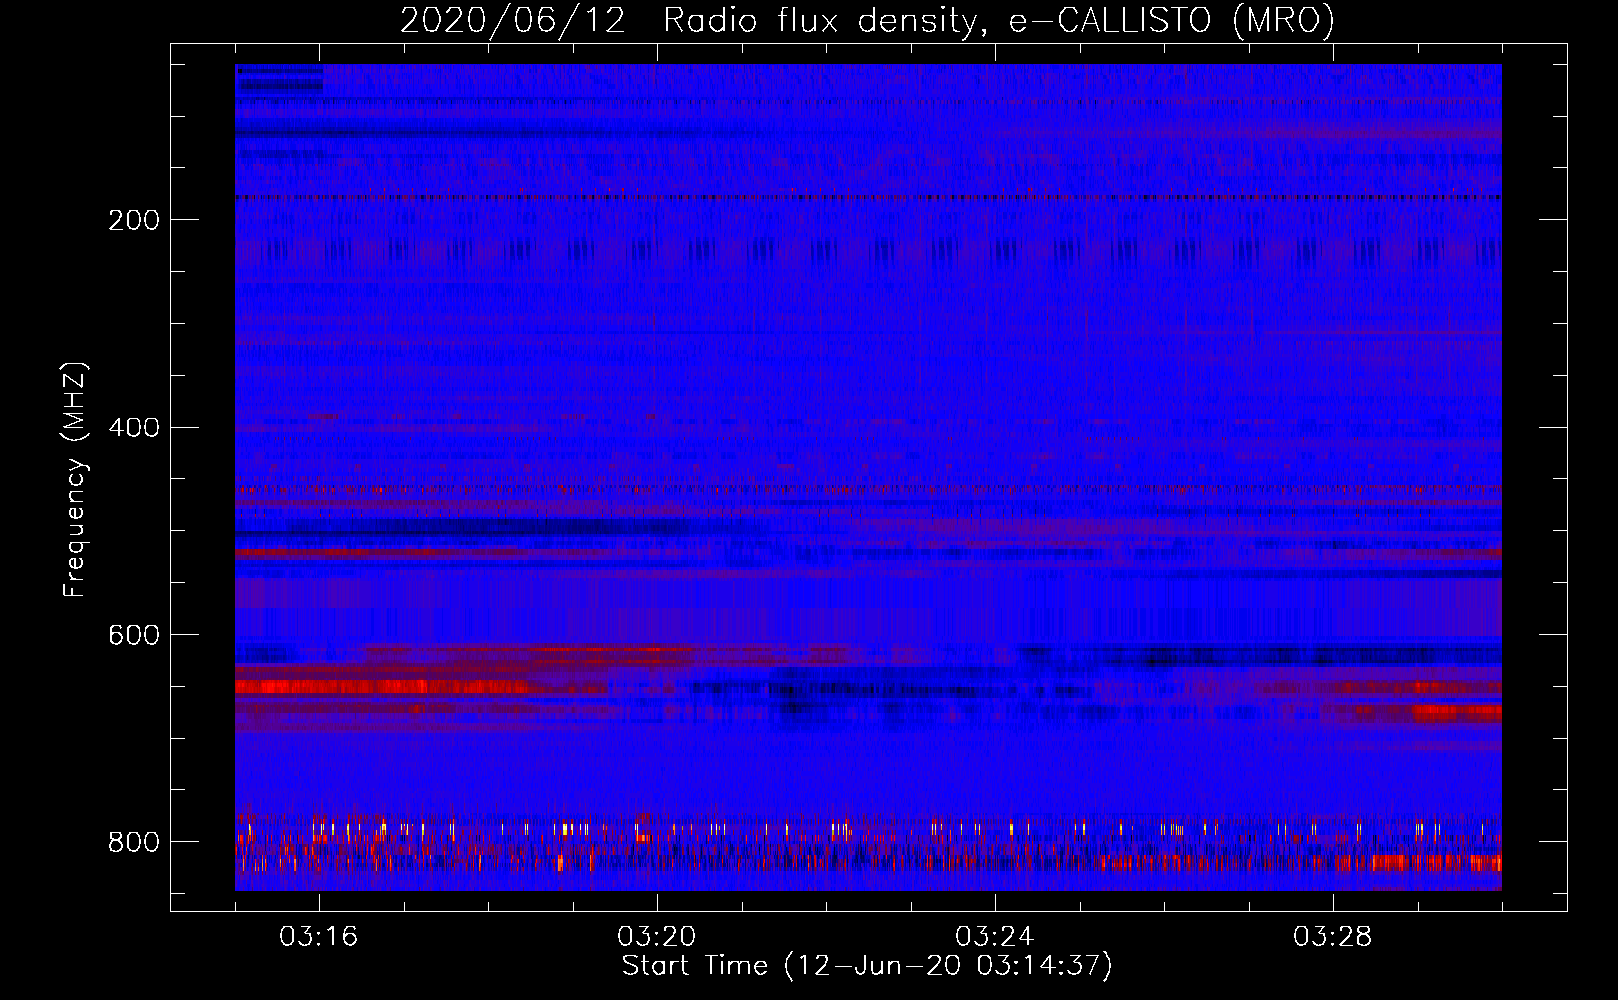Select the 03:24 time label
The width and height of the screenshot is (1618, 1000).
(995, 937)
